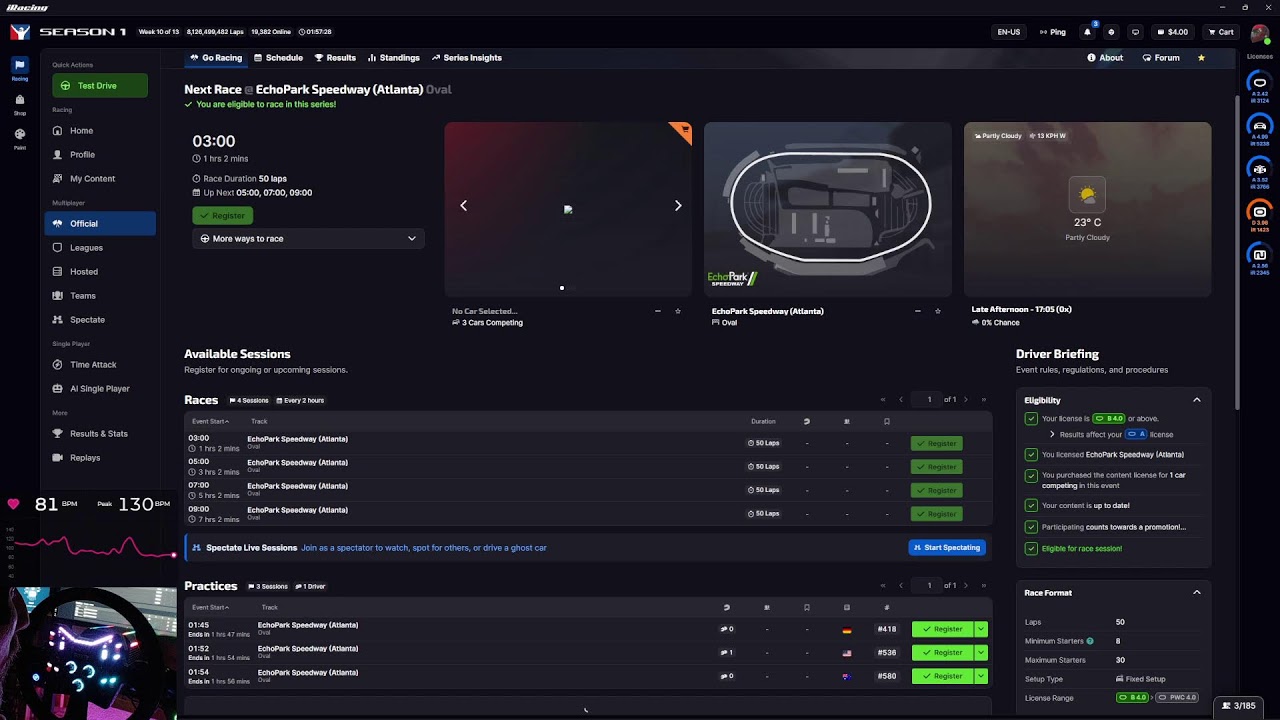This screenshot has width=1280, height=720.
Task: Open the Cart
Action: click(x=1220, y=32)
